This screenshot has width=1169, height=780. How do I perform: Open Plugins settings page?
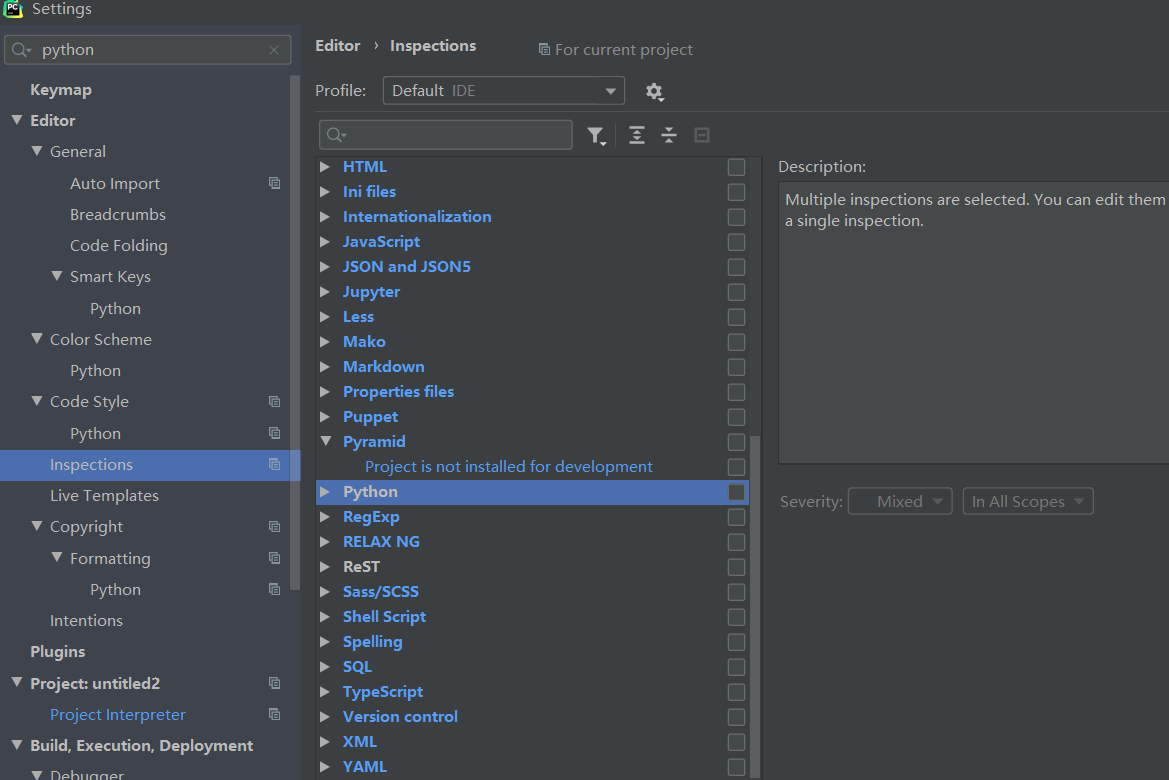click(57, 652)
